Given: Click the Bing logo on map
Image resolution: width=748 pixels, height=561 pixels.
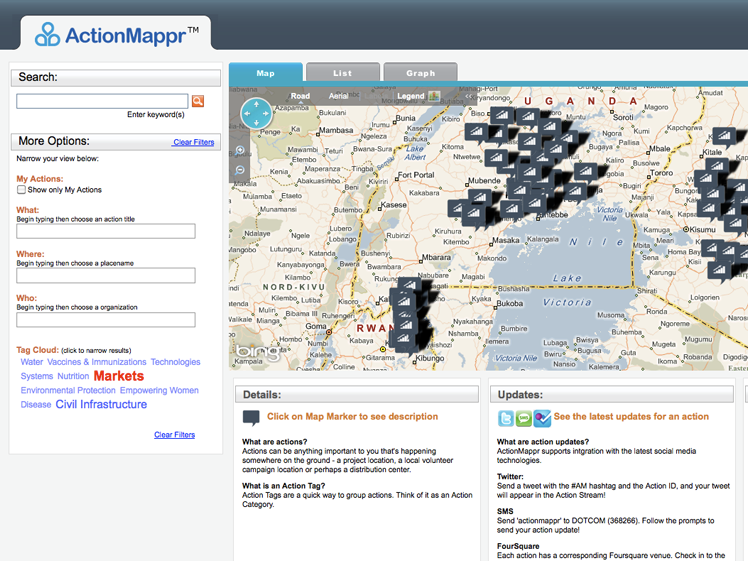Looking at the screenshot, I should click(x=258, y=353).
